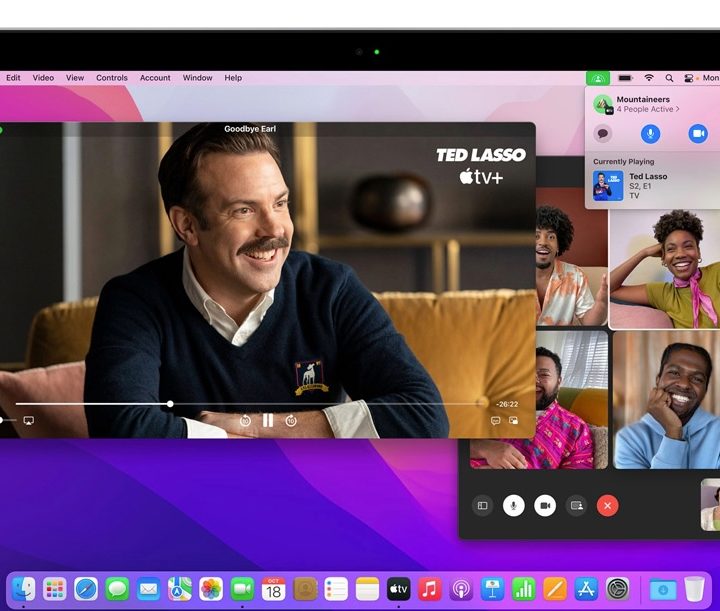720x611 pixels.
Task: Toggle microphone in SharePlay panel
Action: [650, 134]
